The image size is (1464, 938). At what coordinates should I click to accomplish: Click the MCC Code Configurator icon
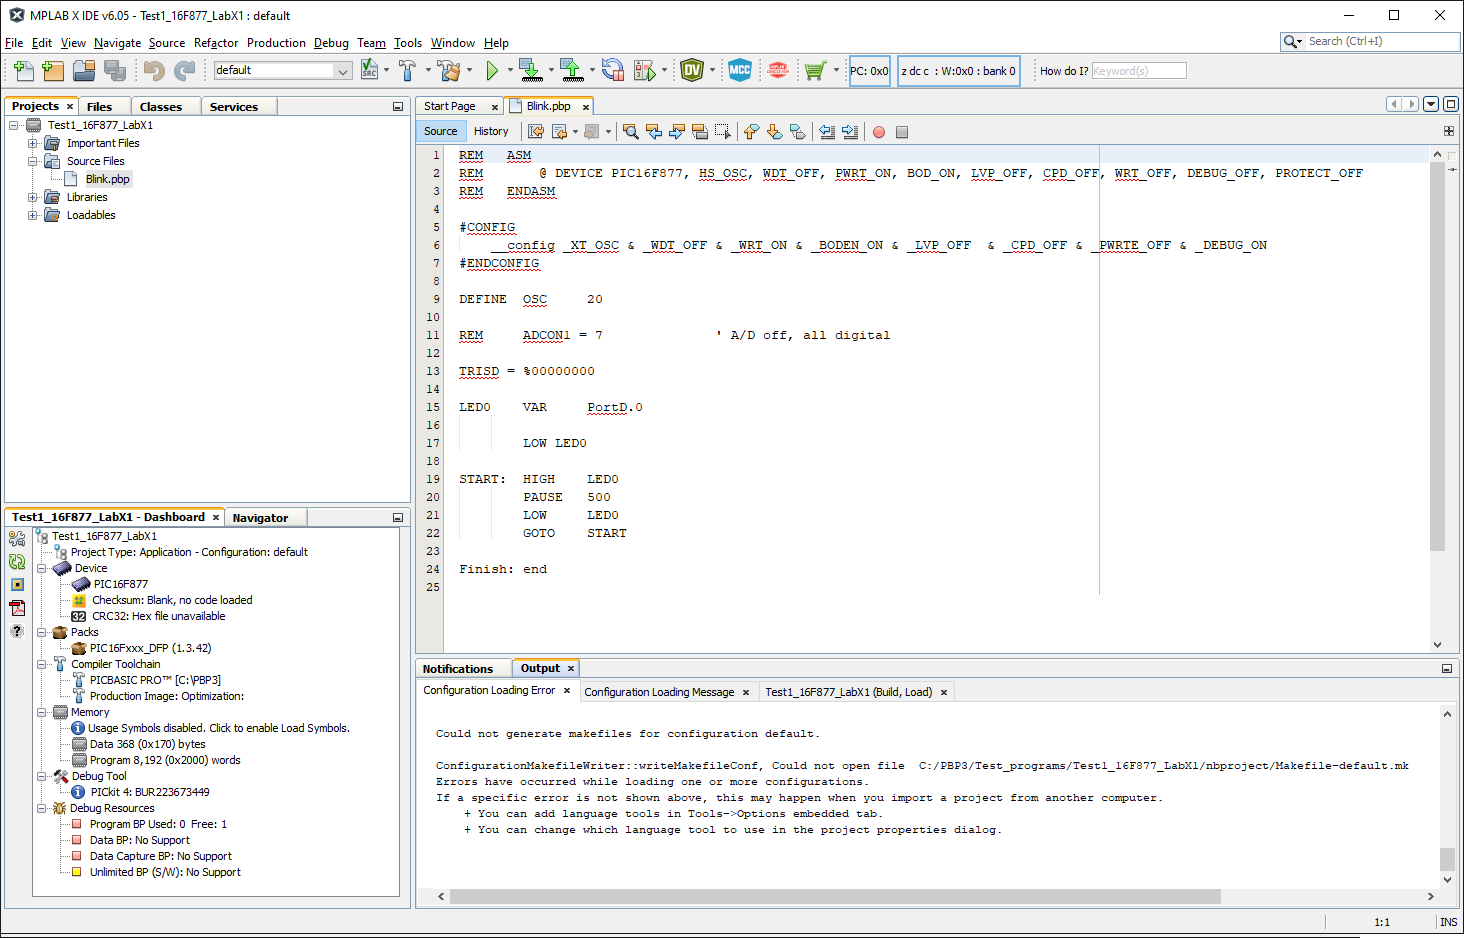(x=739, y=70)
